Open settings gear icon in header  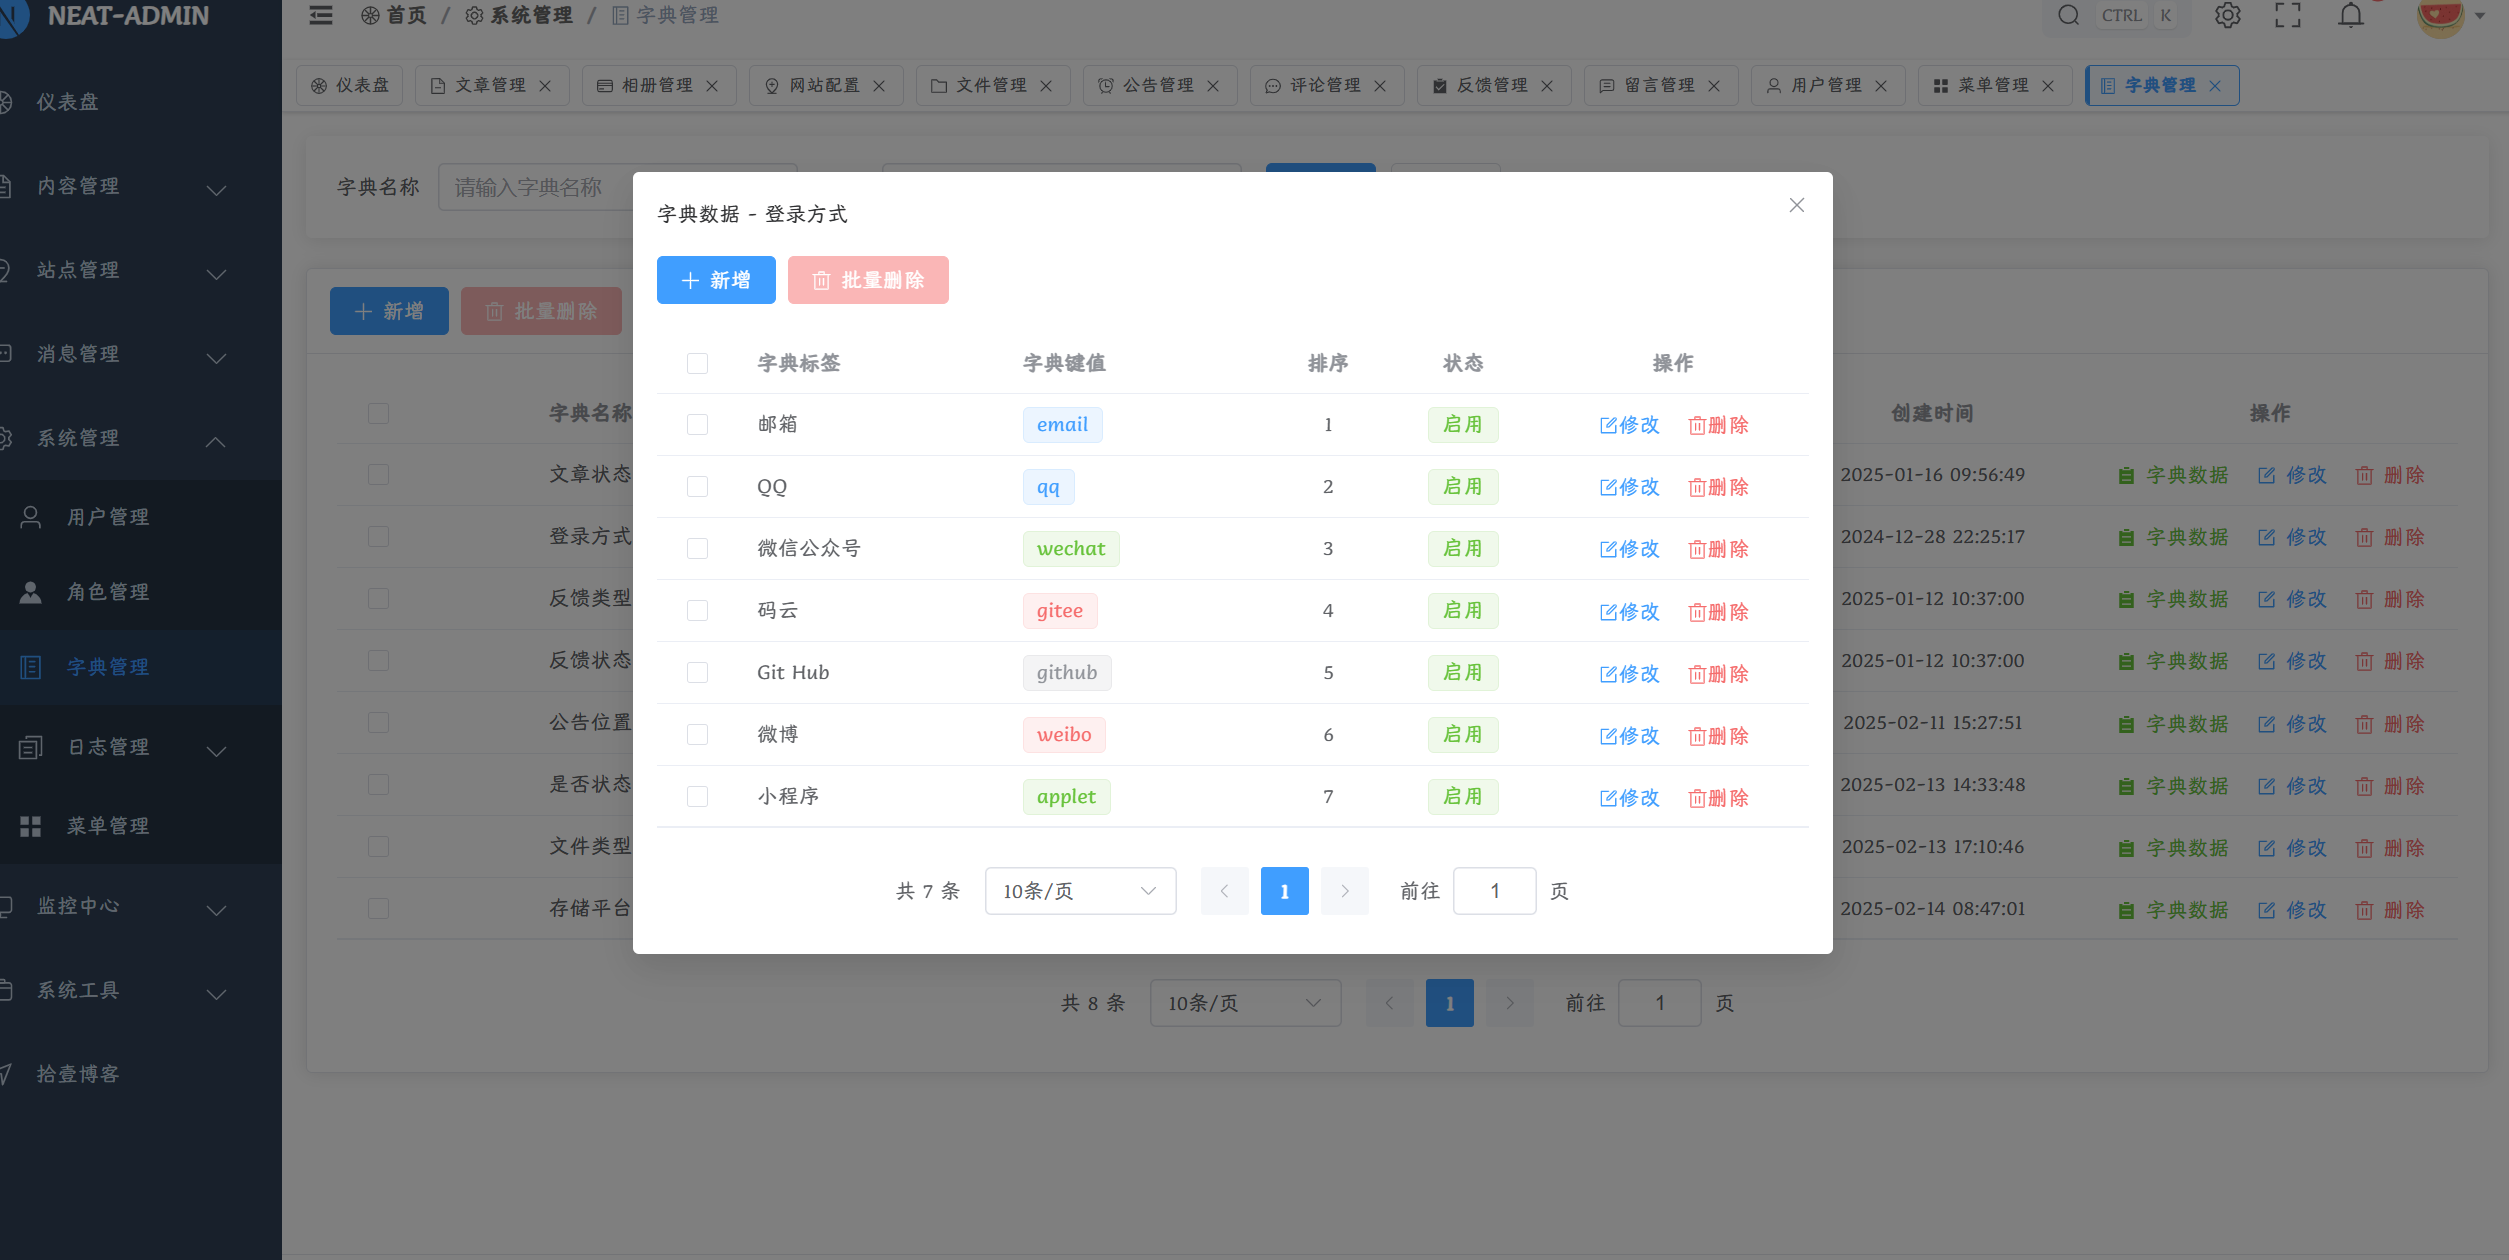coord(2227,15)
